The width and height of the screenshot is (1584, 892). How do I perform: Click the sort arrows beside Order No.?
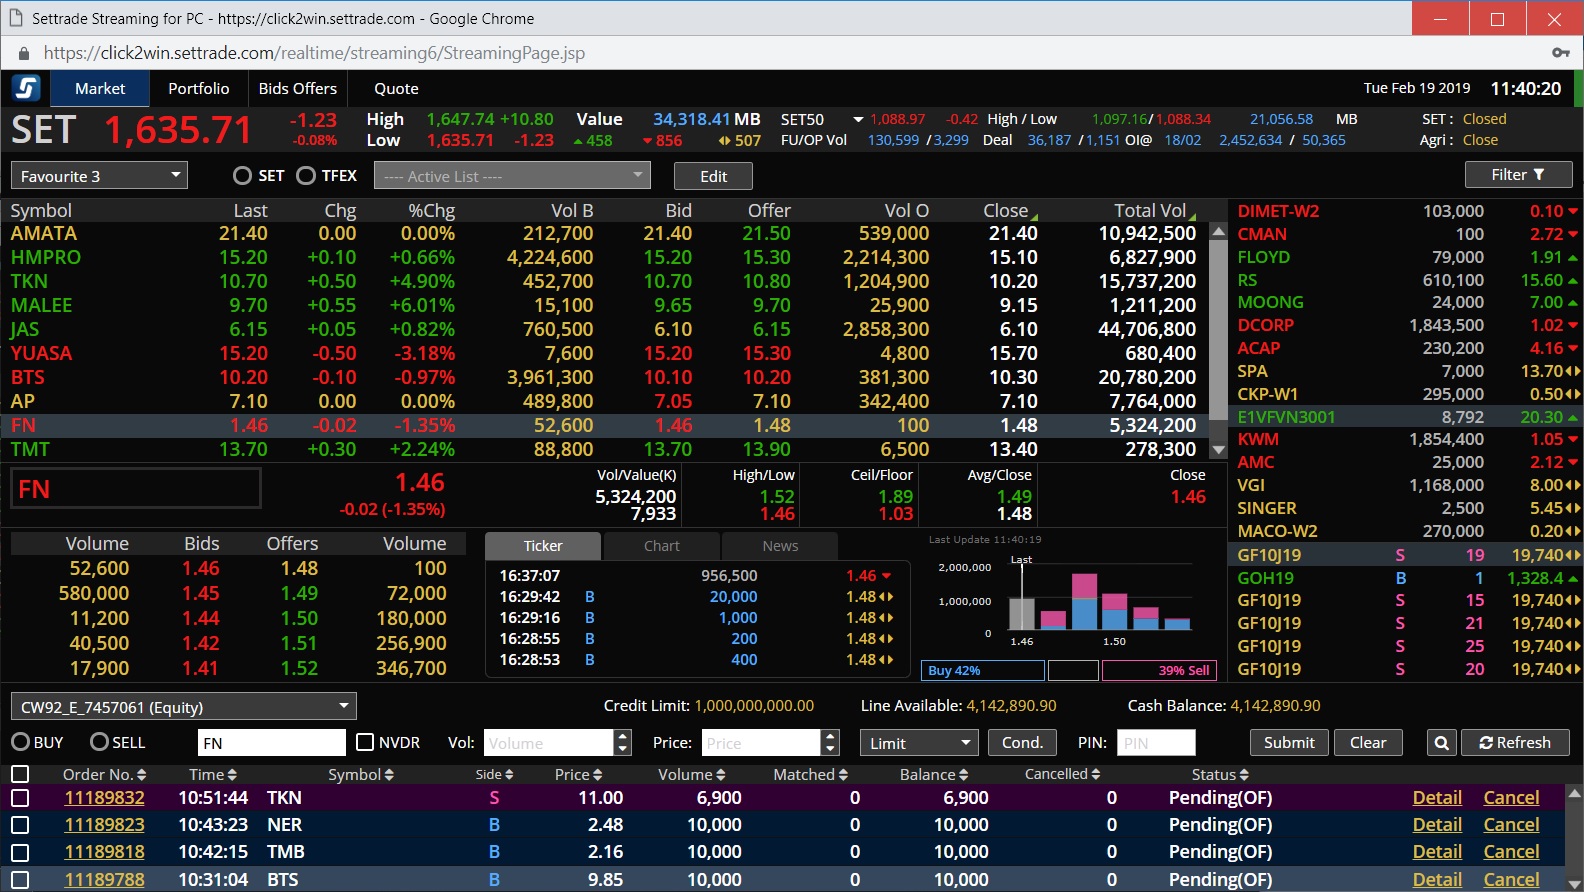[x=141, y=775]
